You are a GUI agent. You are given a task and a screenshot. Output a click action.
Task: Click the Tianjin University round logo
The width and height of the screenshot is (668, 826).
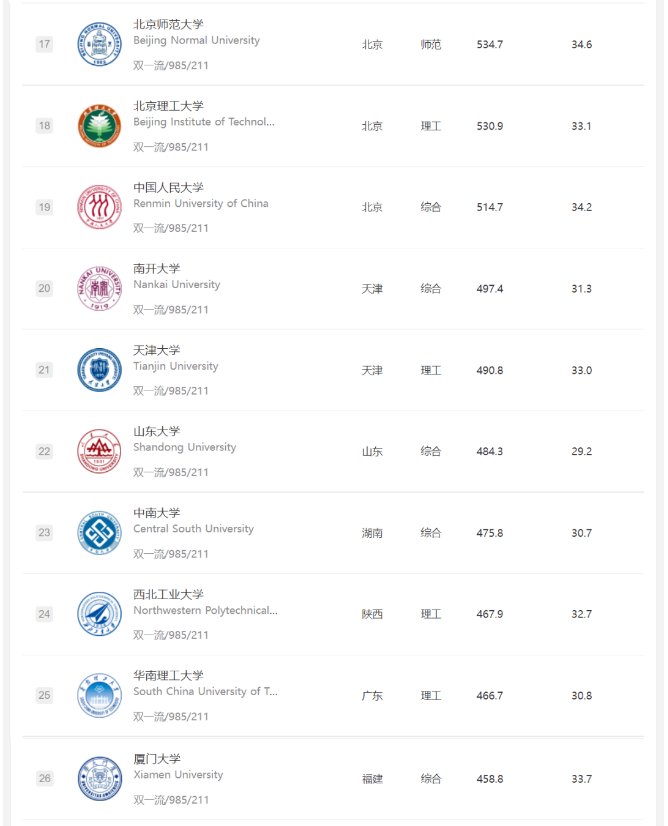click(99, 370)
